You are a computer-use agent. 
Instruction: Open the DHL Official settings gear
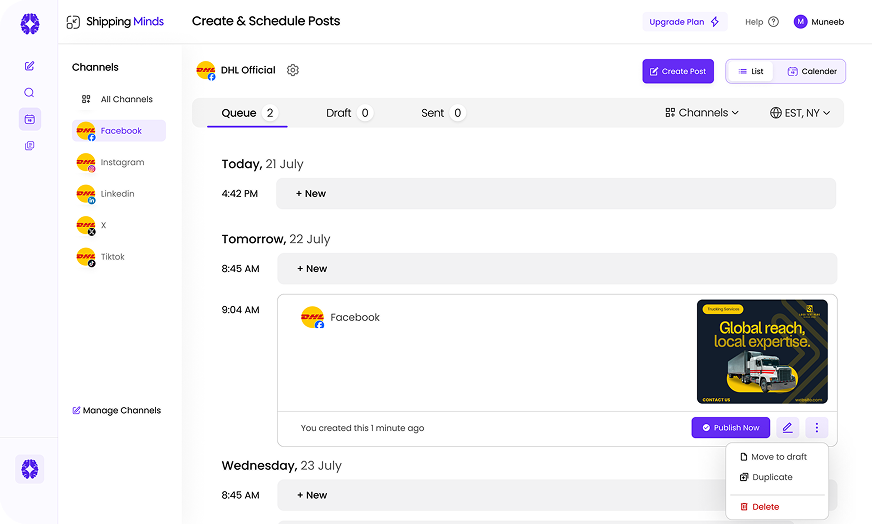[293, 70]
